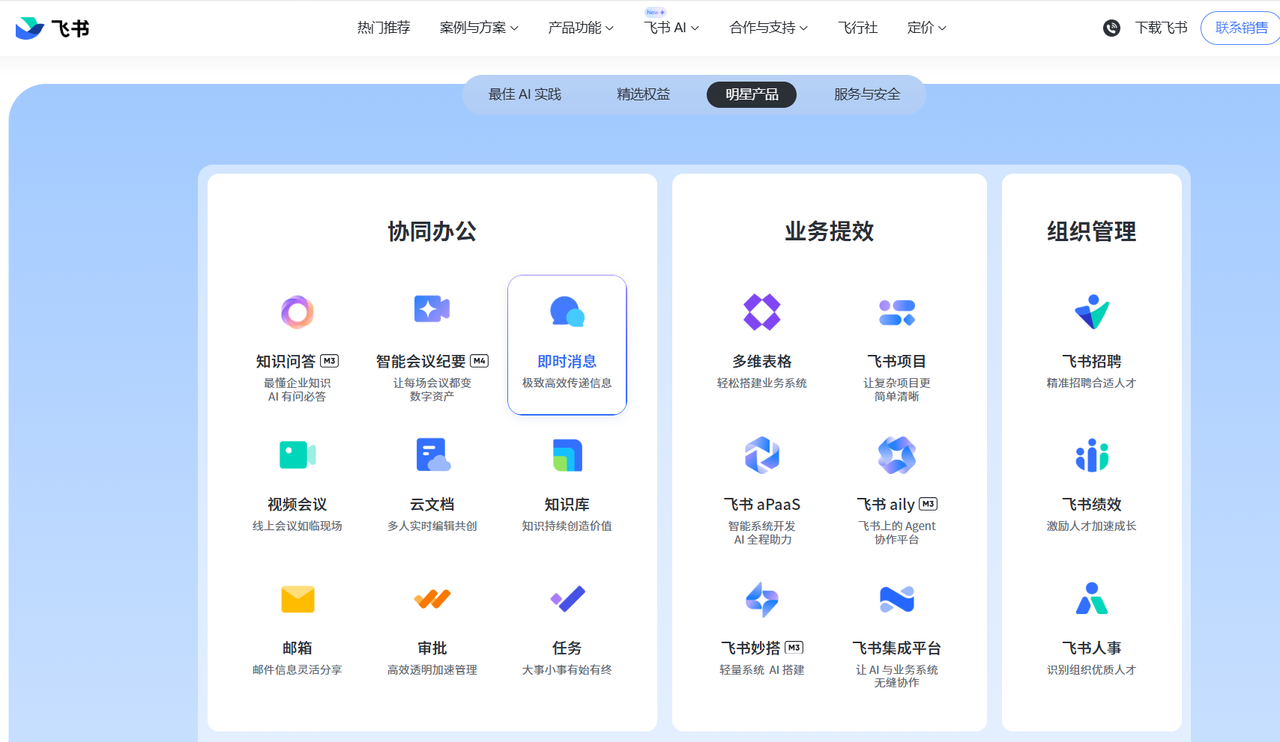The image size is (1280, 742).
Task: Click the 协同办公 section heading
Action: [432, 232]
